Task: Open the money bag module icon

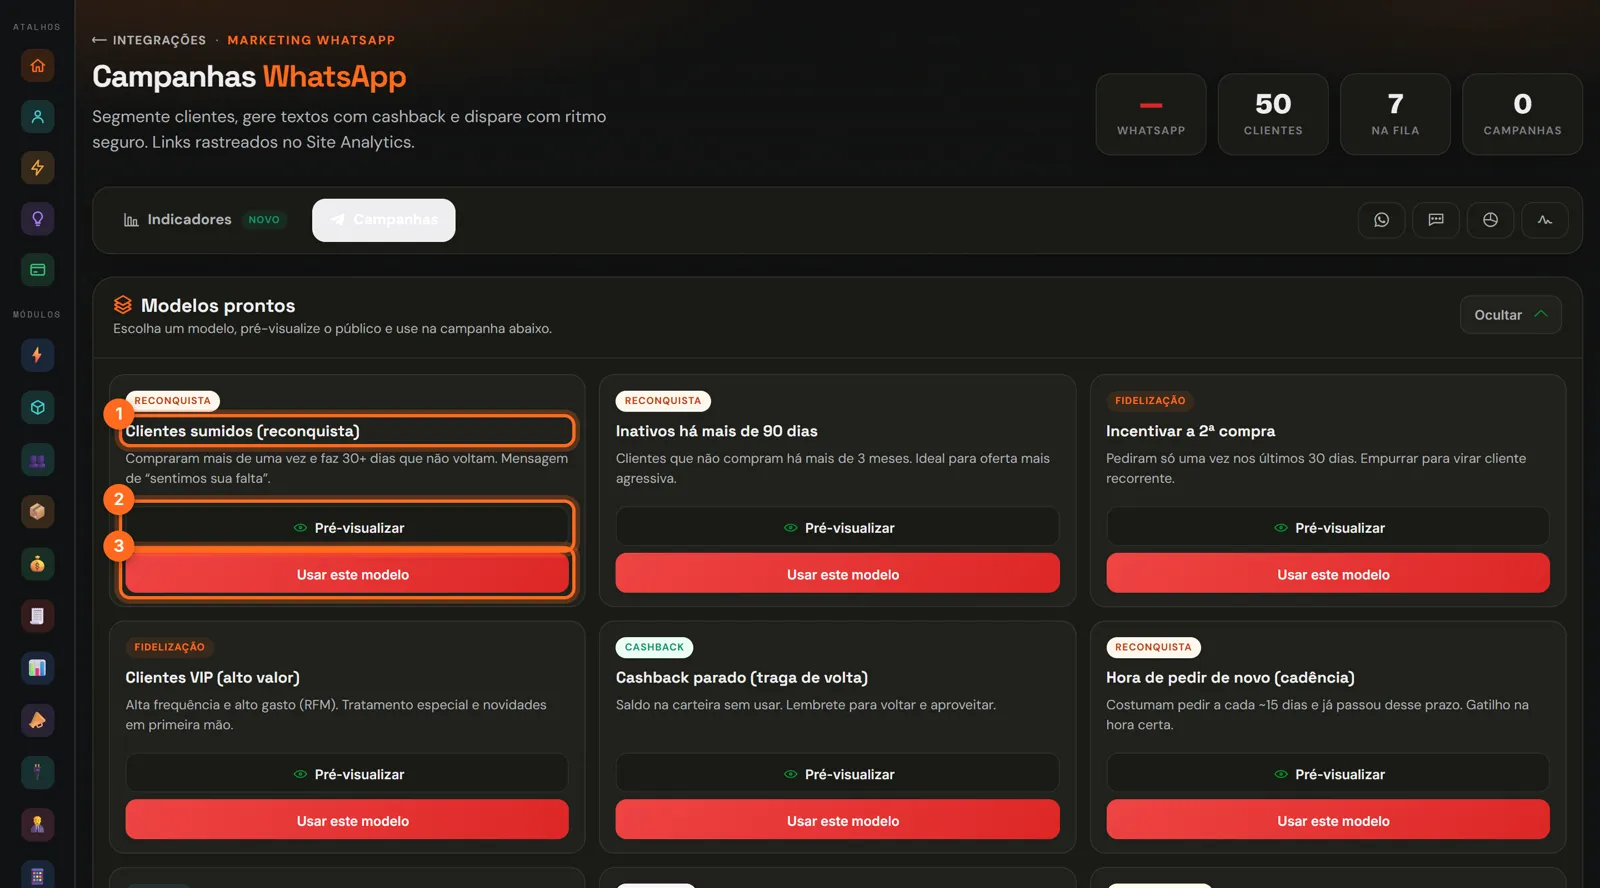Action: 37,564
